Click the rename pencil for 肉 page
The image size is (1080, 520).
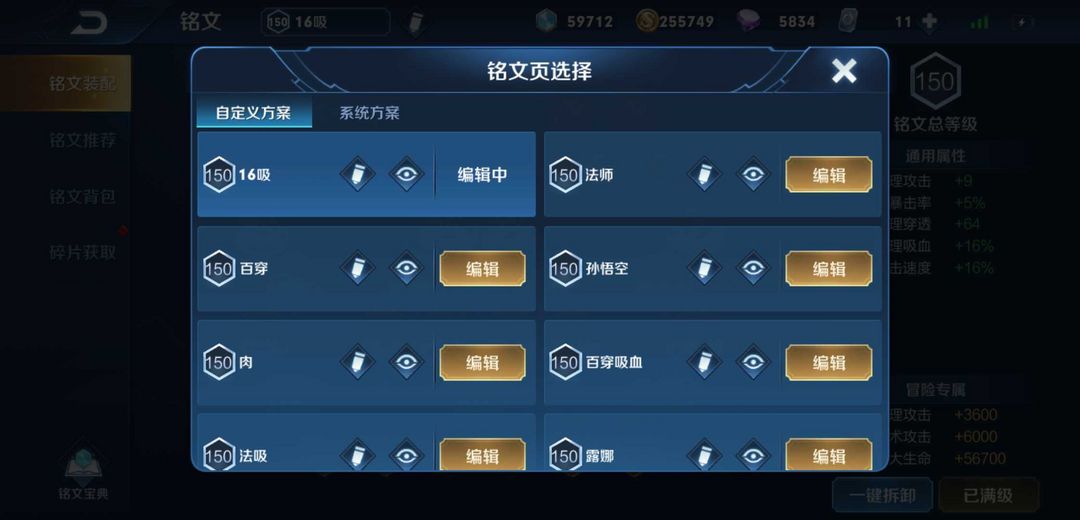point(357,362)
